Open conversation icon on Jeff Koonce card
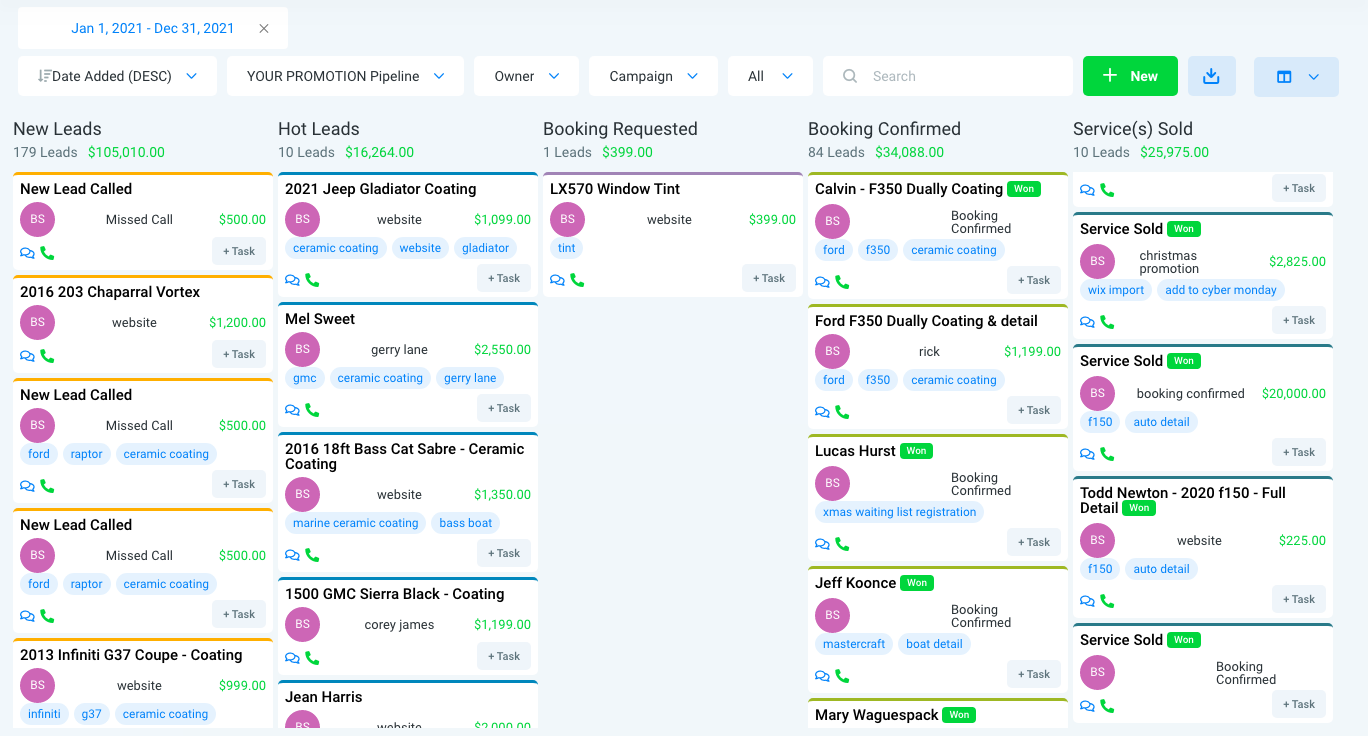The width and height of the screenshot is (1368, 736). 822,676
